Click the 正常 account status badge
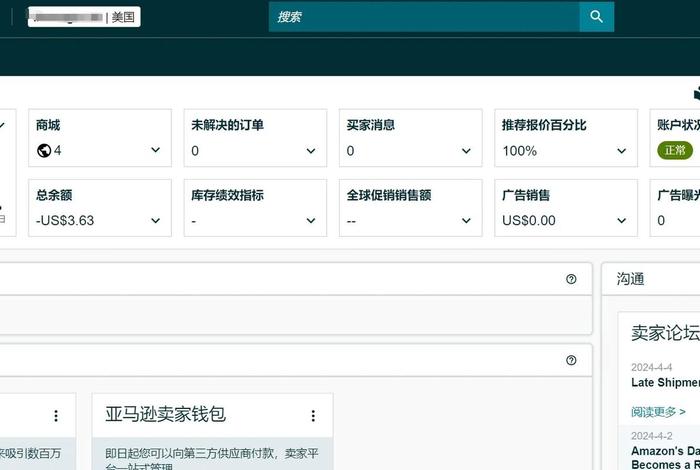 pos(675,151)
